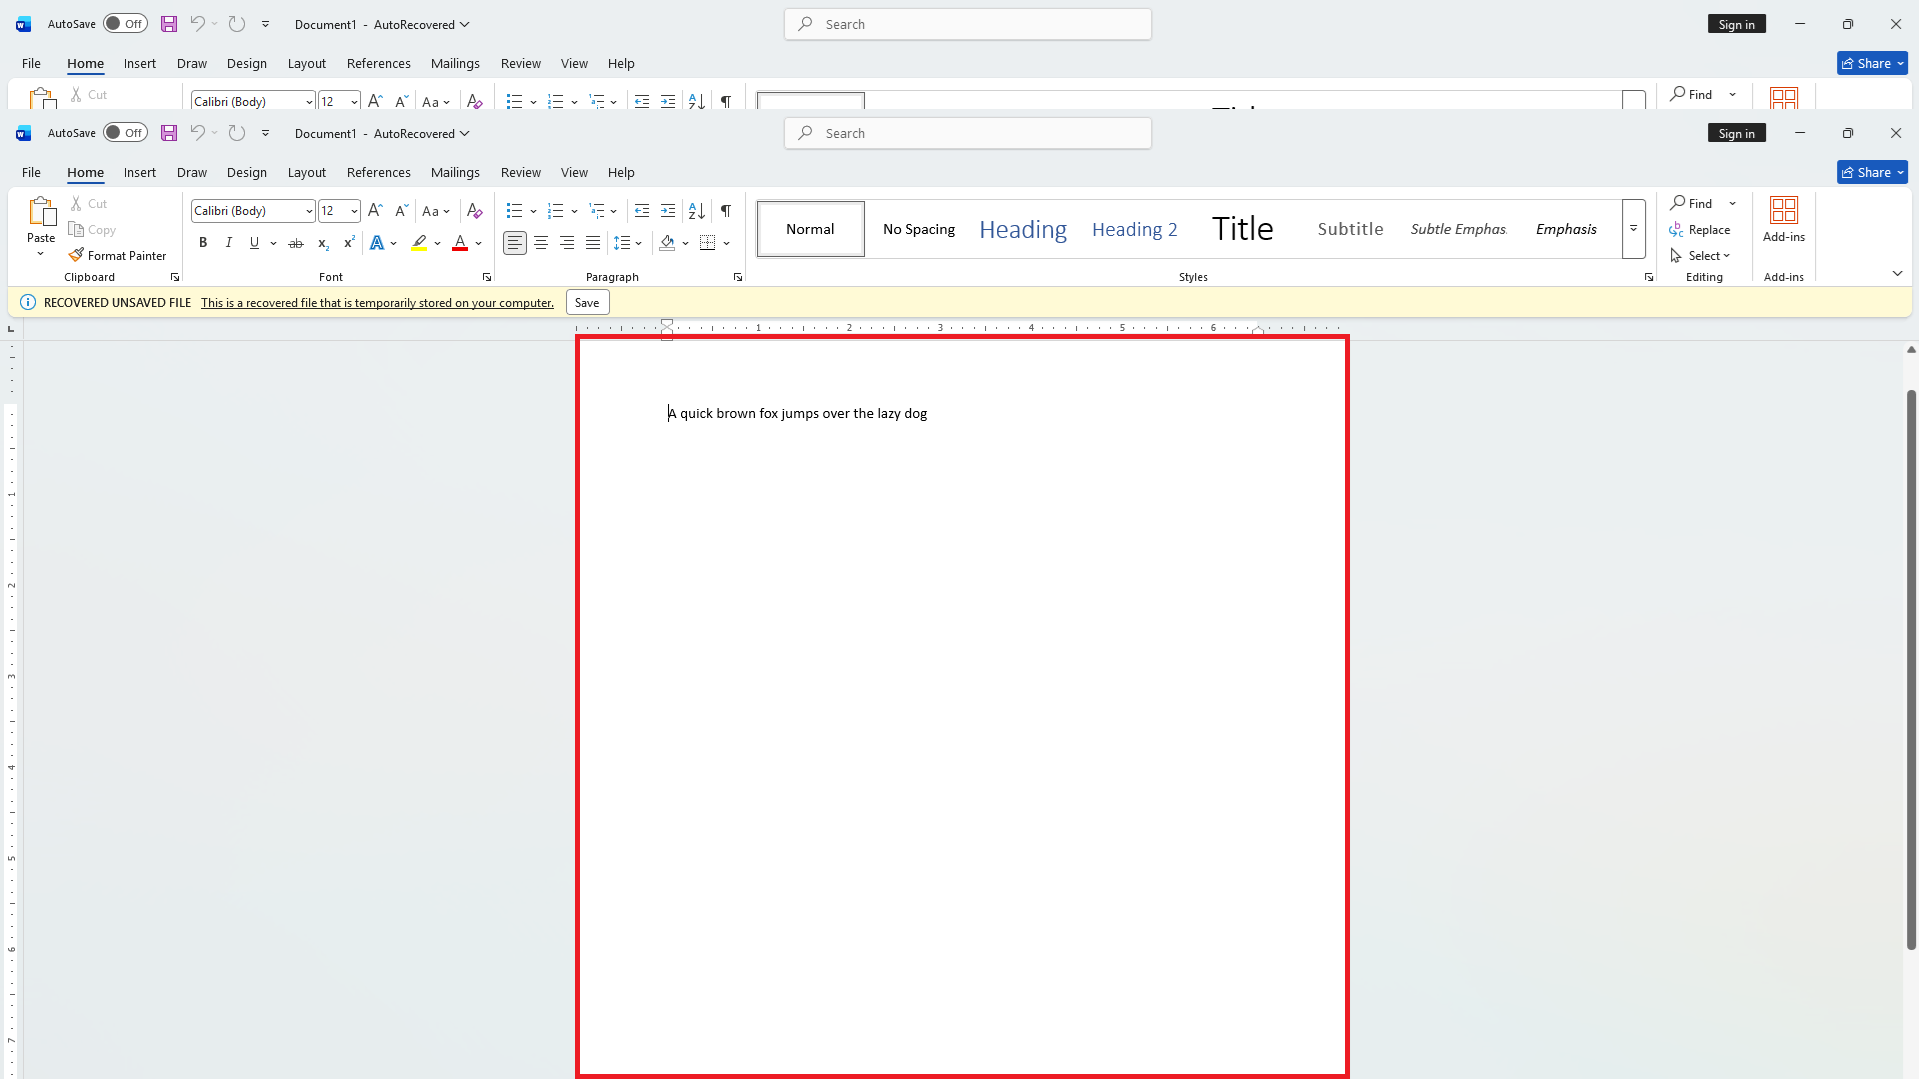Show paragraph marks with the ¶ icon
The height and width of the screenshot is (1079, 1919).
(726, 211)
